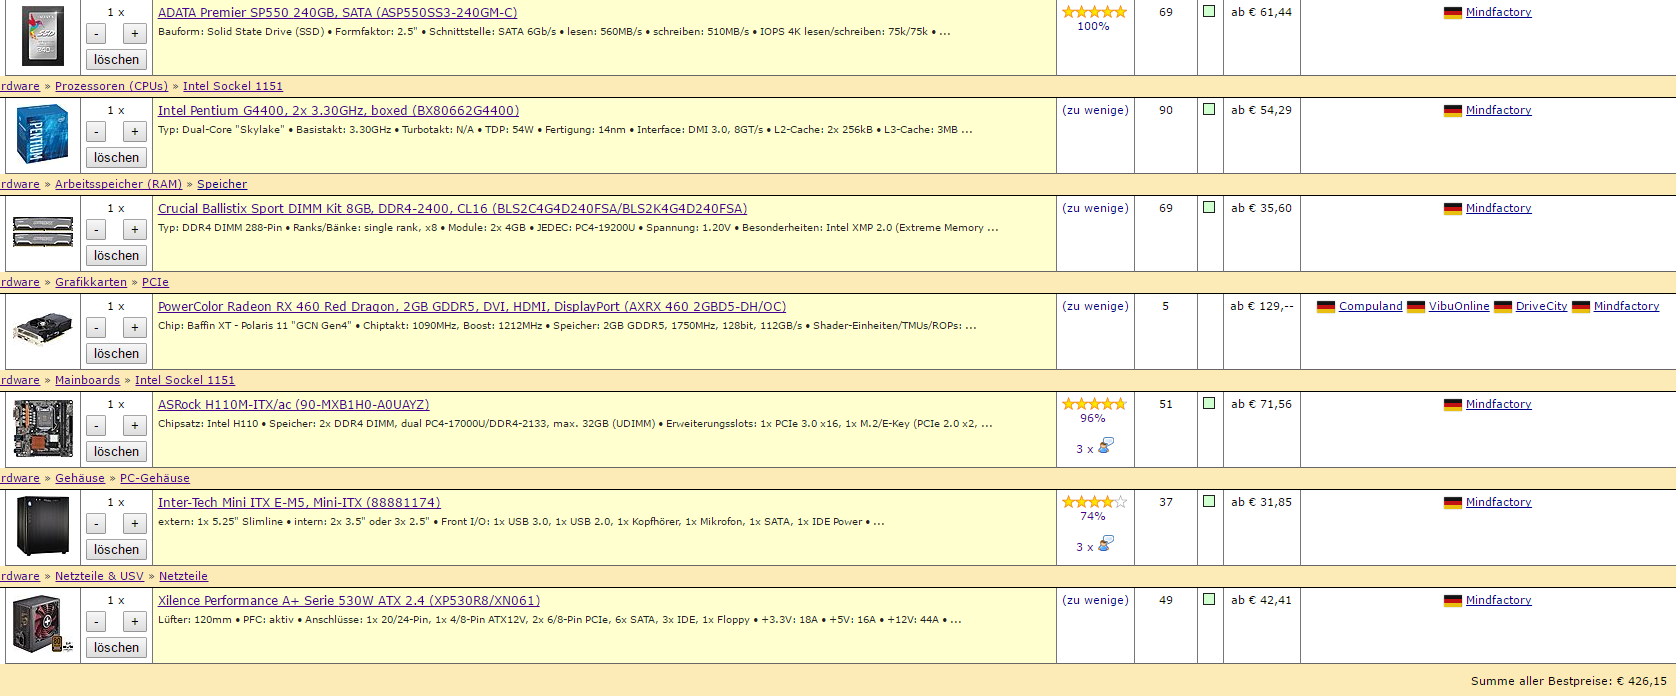Open Intel Pentium G4400 box thumbnail
The width and height of the screenshot is (1676, 696).
click(x=43, y=134)
